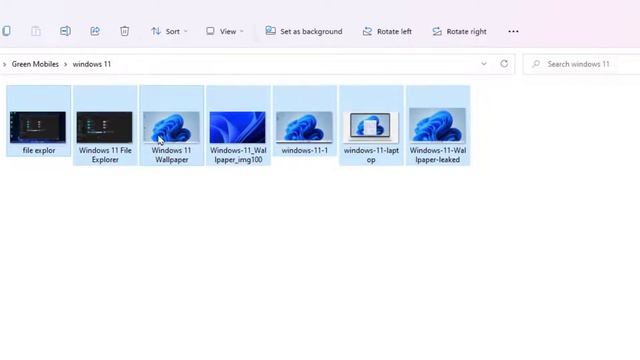Refresh the windows 11 folder
The height and width of the screenshot is (360, 640).
[504, 64]
